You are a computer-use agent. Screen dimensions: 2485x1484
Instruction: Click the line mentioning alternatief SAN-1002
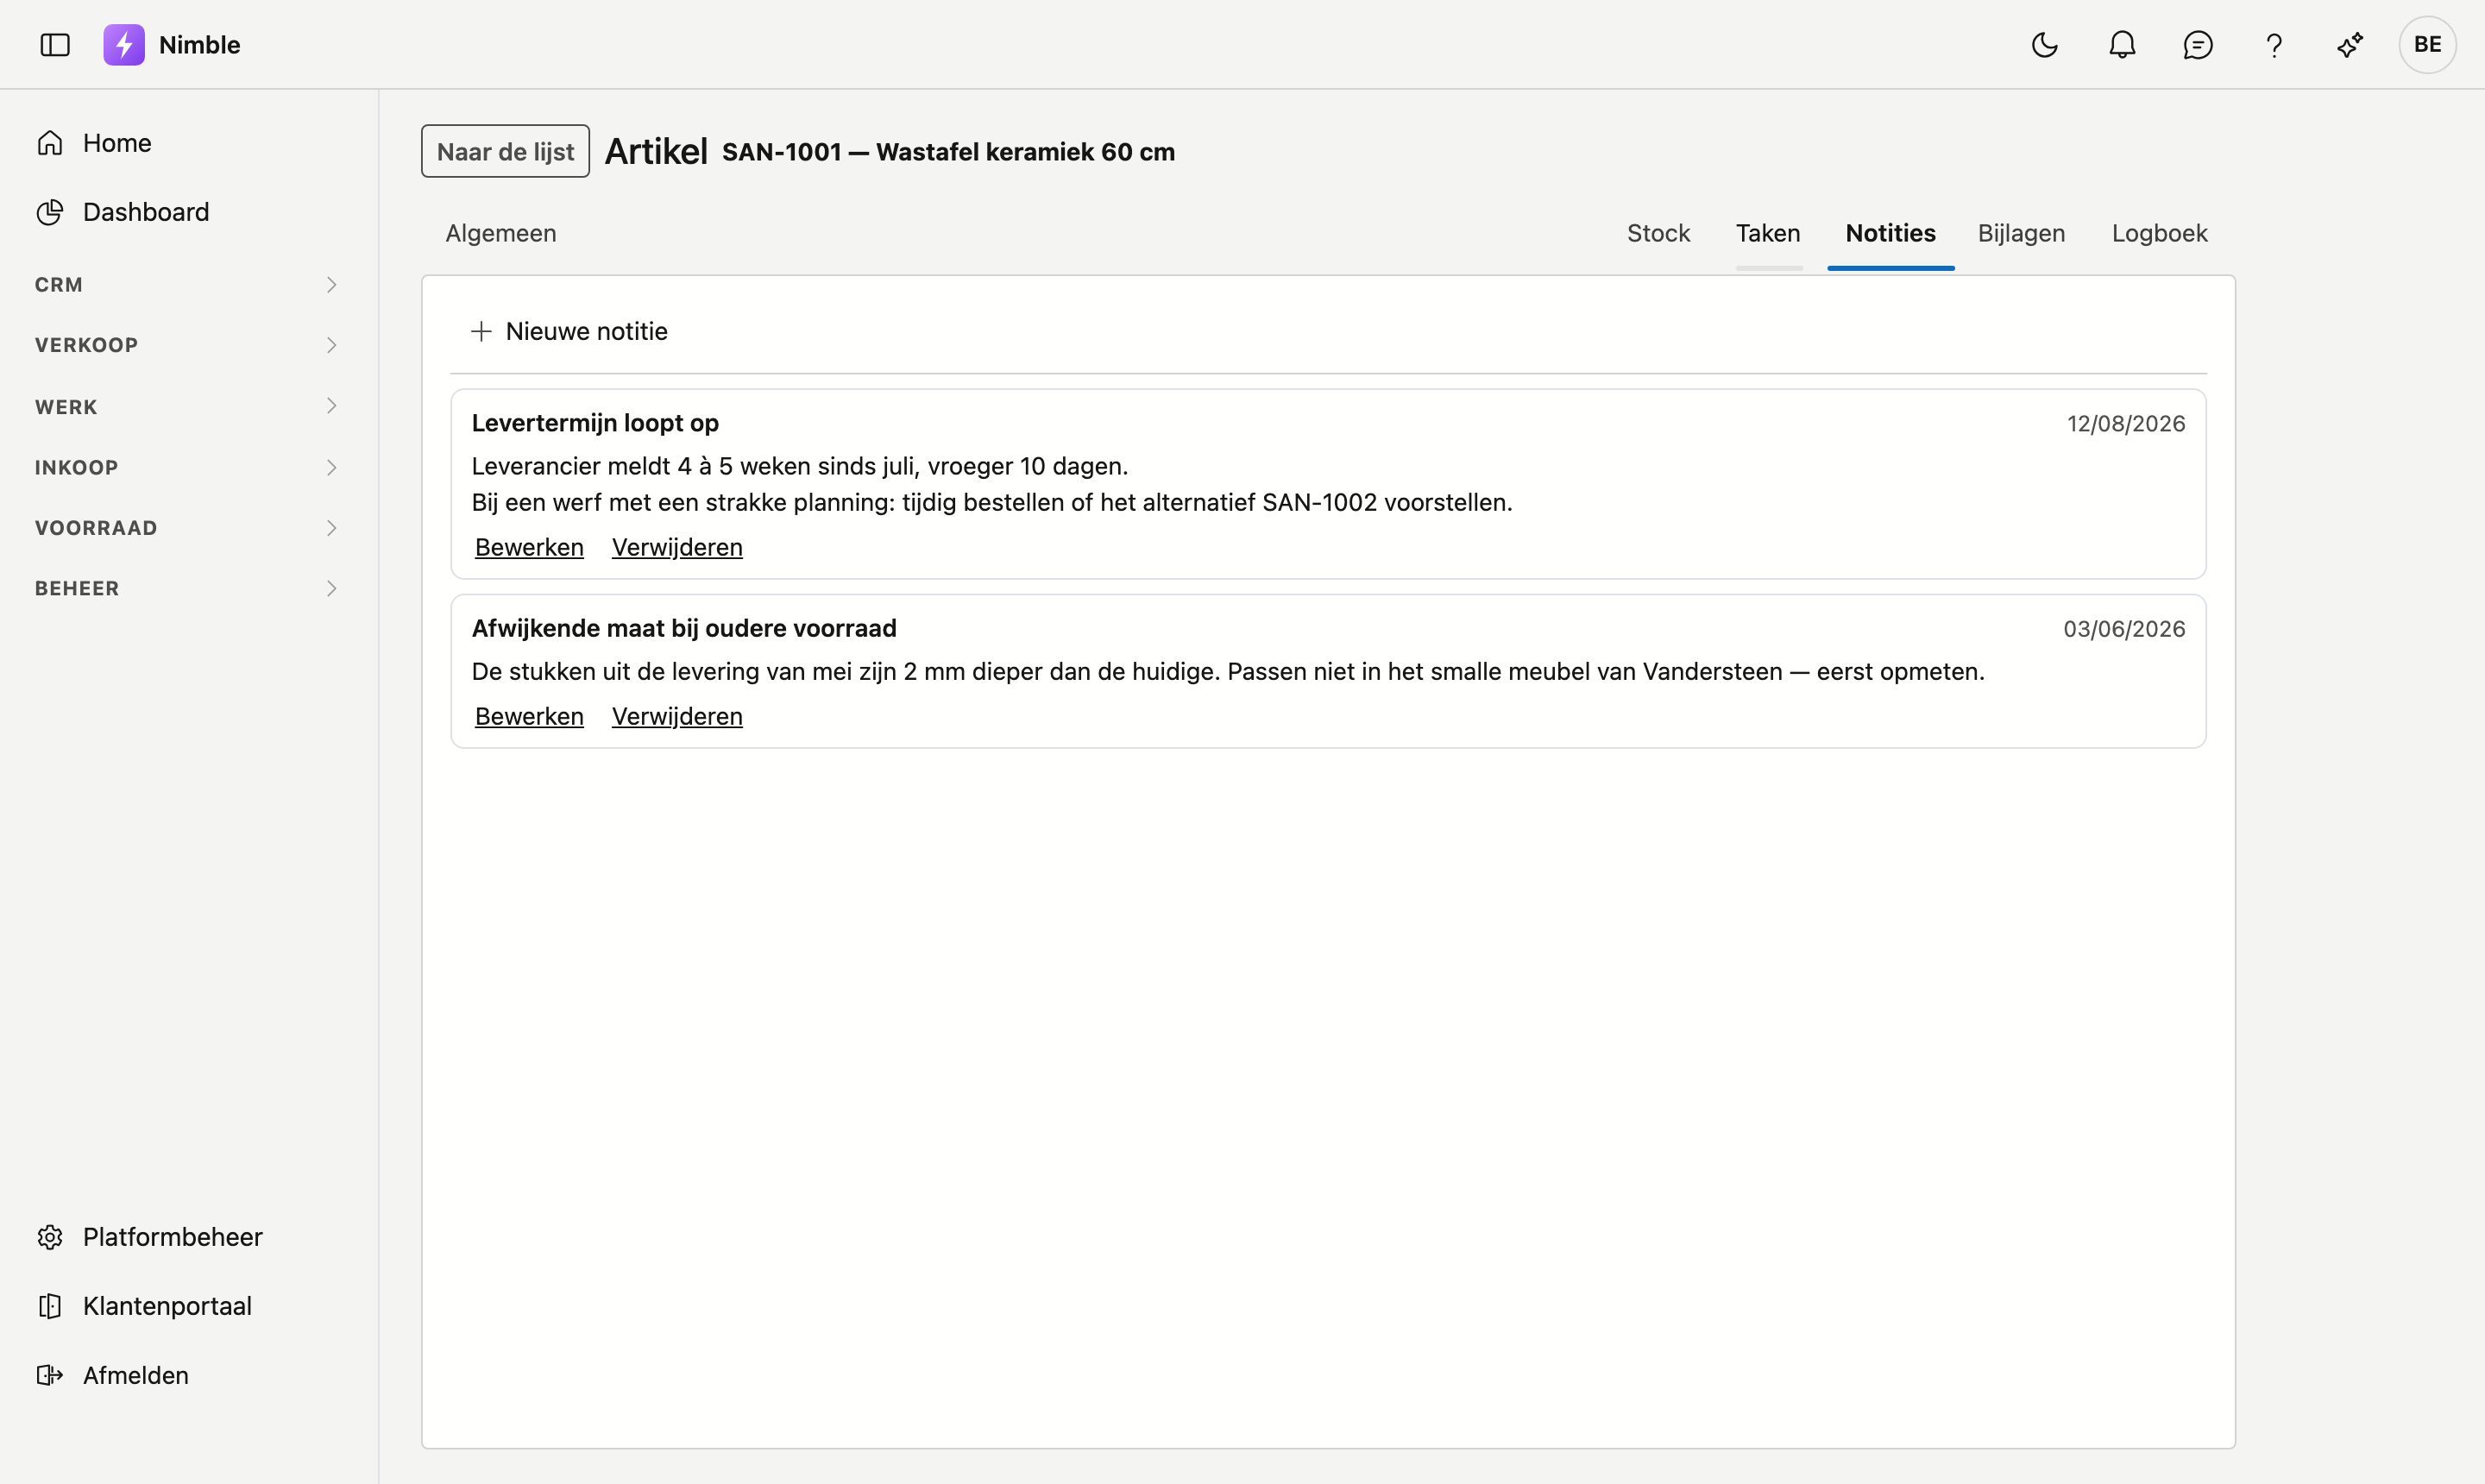point(992,502)
